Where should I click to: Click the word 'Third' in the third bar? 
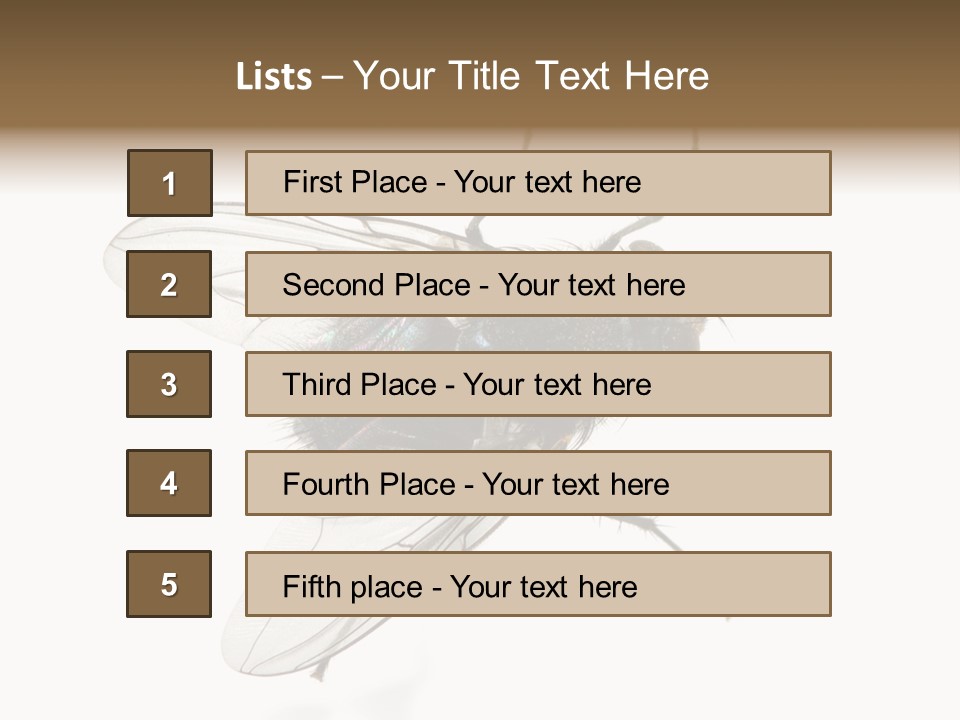click(316, 384)
